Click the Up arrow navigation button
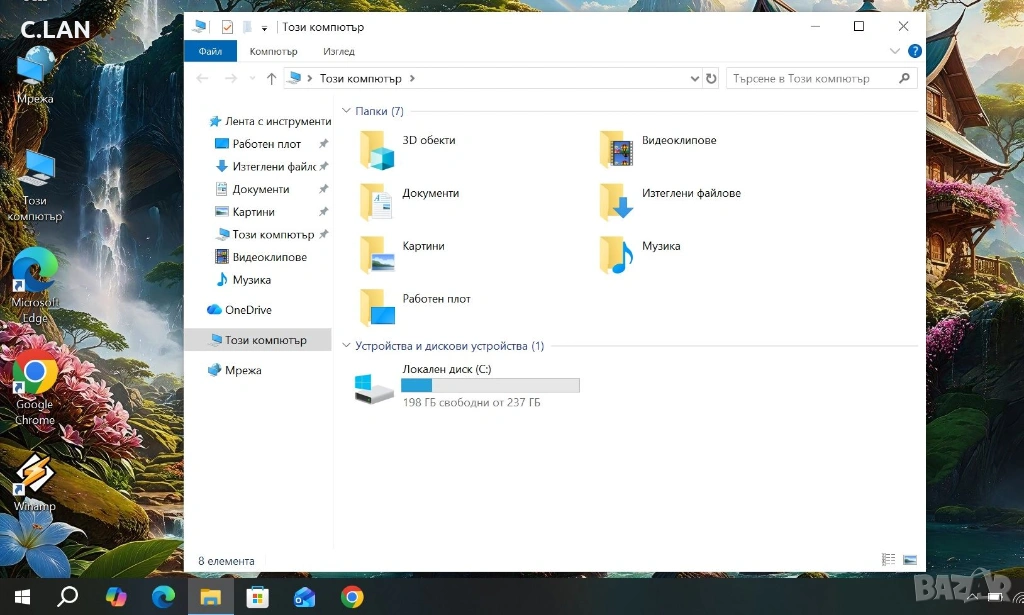The width and height of the screenshot is (1024, 615). click(271, 79)
